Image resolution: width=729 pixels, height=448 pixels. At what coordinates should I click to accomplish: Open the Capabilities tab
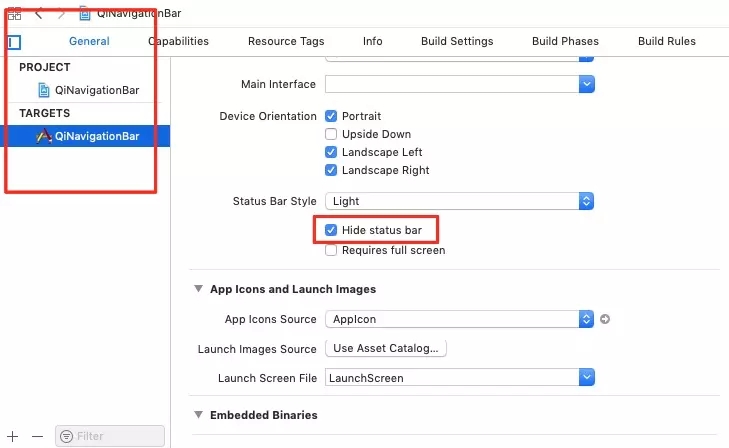(178, 41)
